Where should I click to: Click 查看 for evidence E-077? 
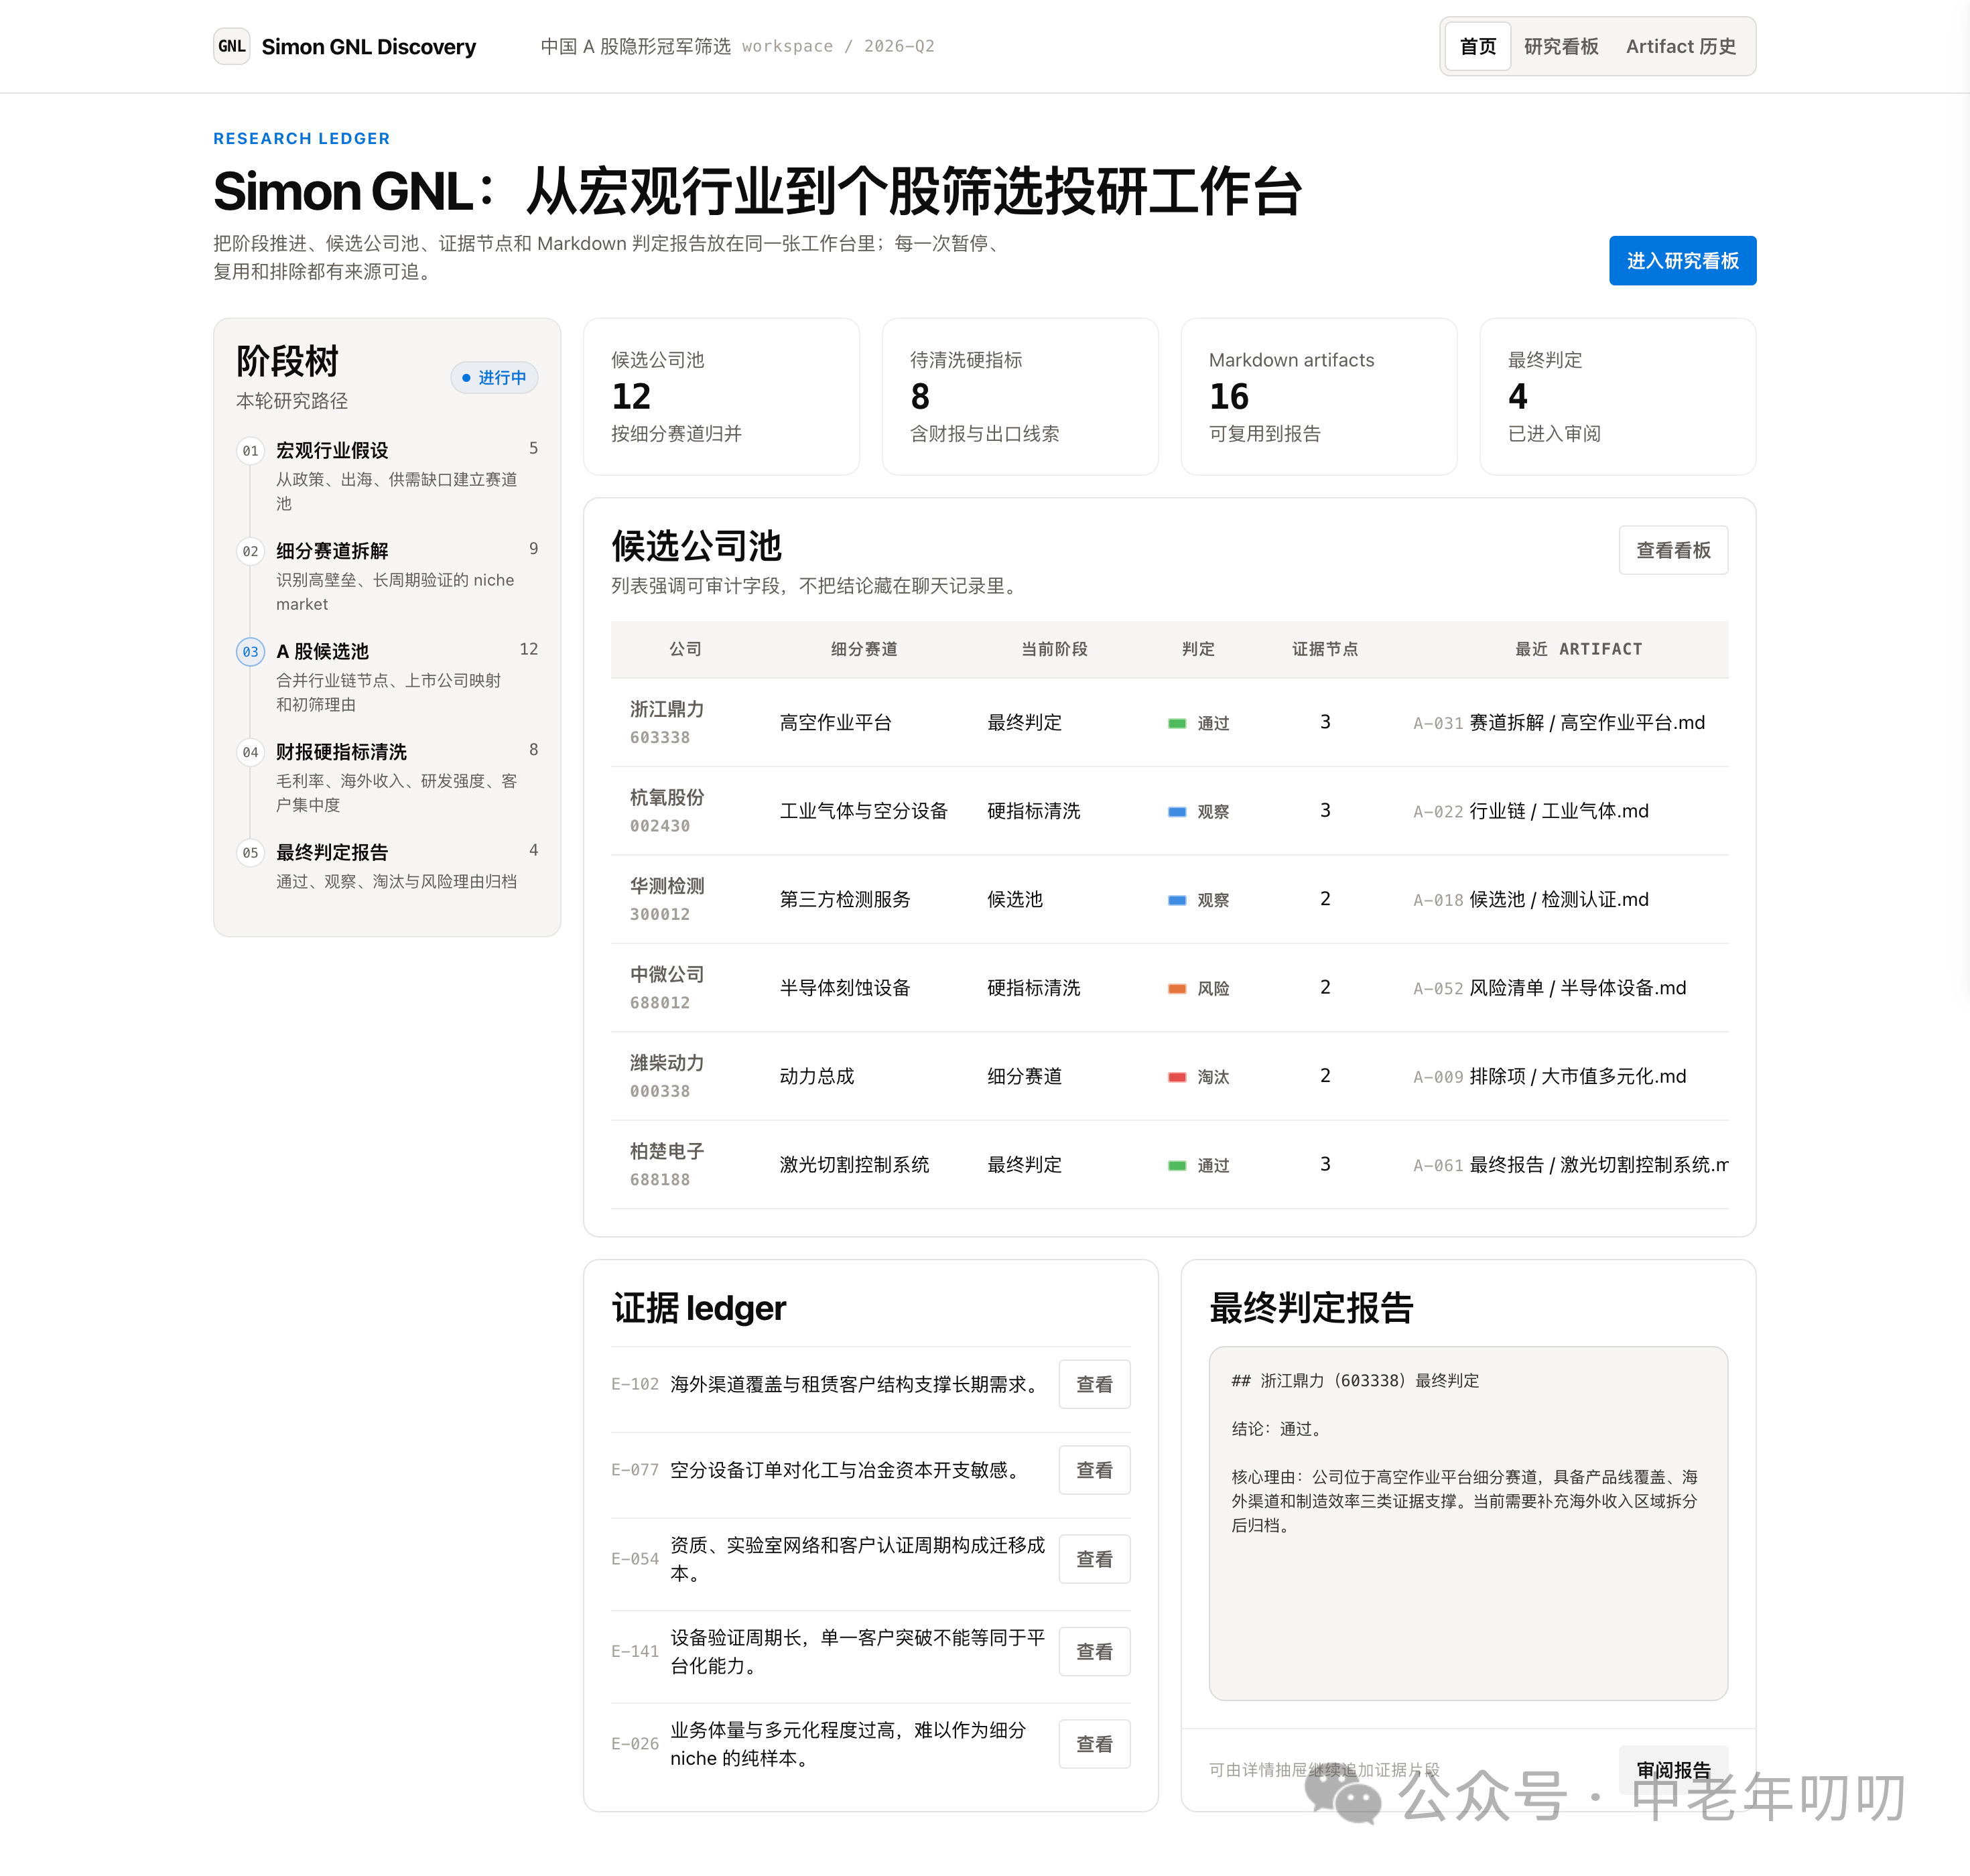pos(1094,1470)
